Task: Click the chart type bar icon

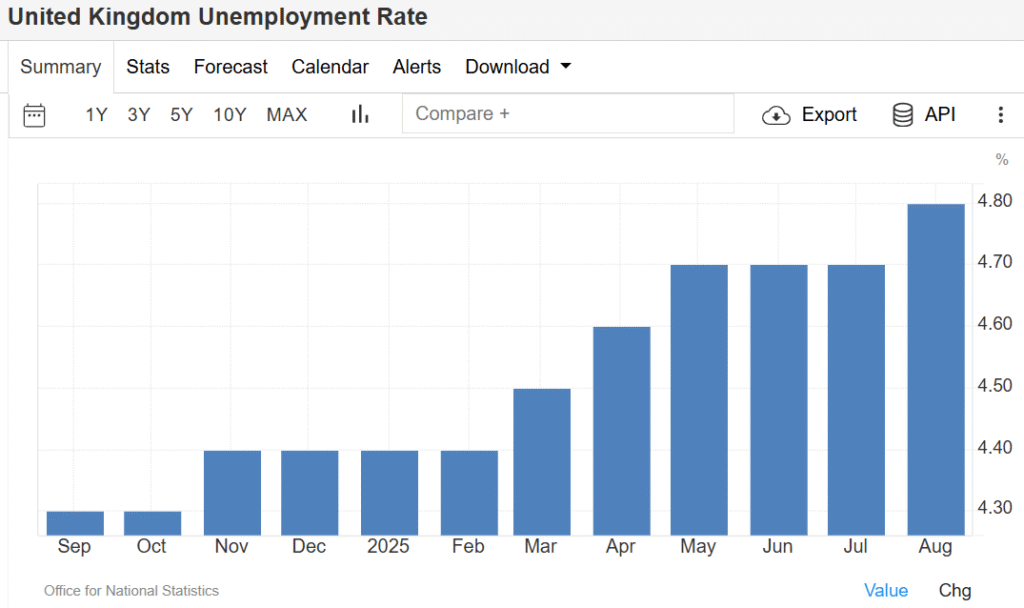Action: tap(360, 115)
